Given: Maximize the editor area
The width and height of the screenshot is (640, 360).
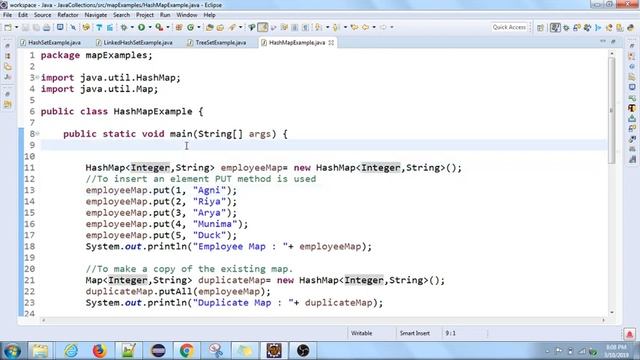Looking at the screenshot, I should tap(613, 42).
